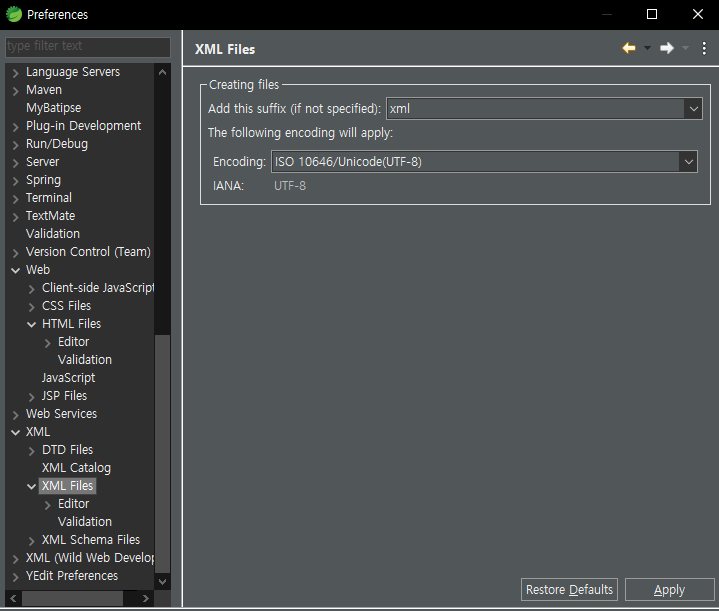Select Spring preferences label
The height and width of the screenshot is (611, 719).
[x=43, y=180]
